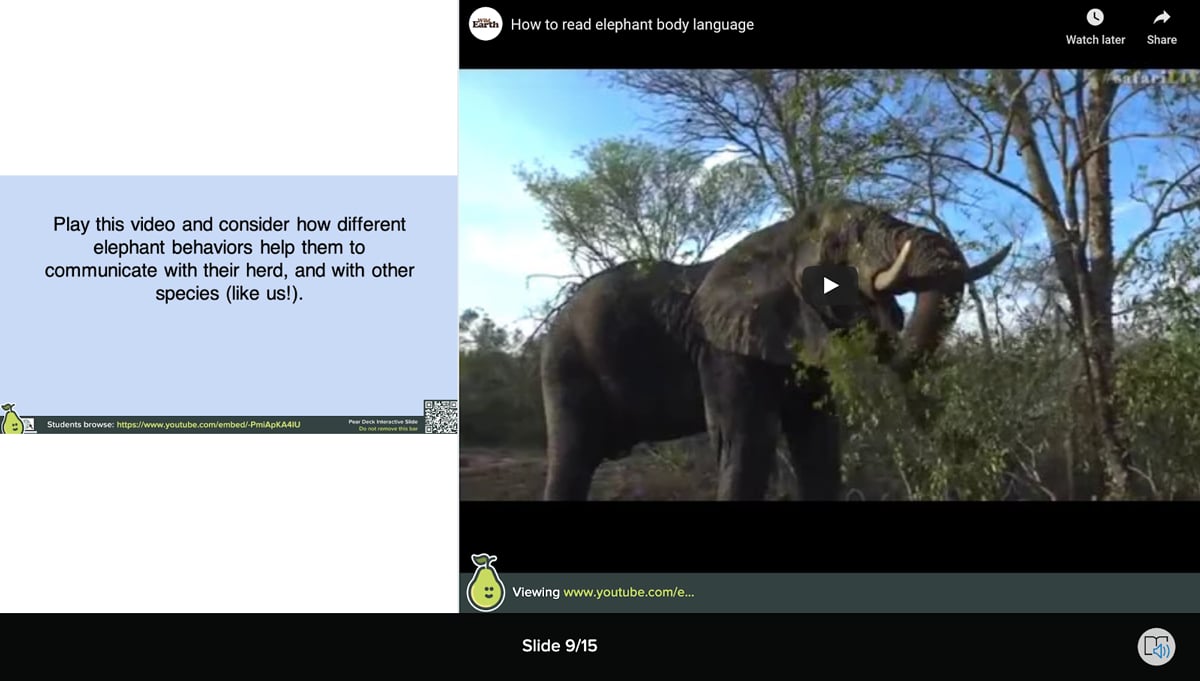Click the 'Viewing' label in bottom bar
Image resolution: width=1200 pixels, height=681 pixels.
point(536,592)
